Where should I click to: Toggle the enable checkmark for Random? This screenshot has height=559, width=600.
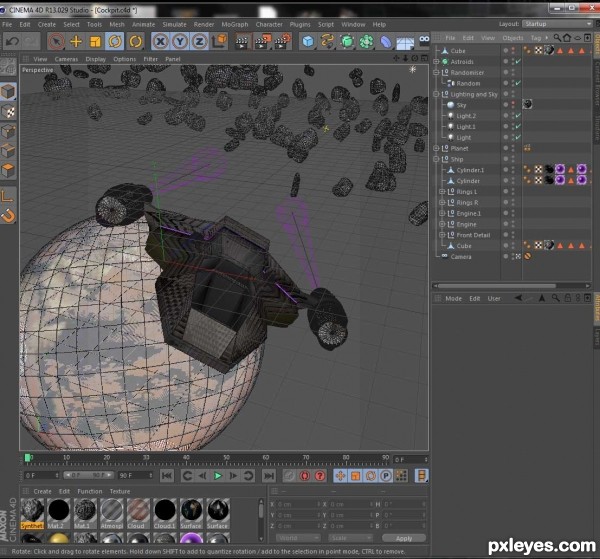[518, 83]
